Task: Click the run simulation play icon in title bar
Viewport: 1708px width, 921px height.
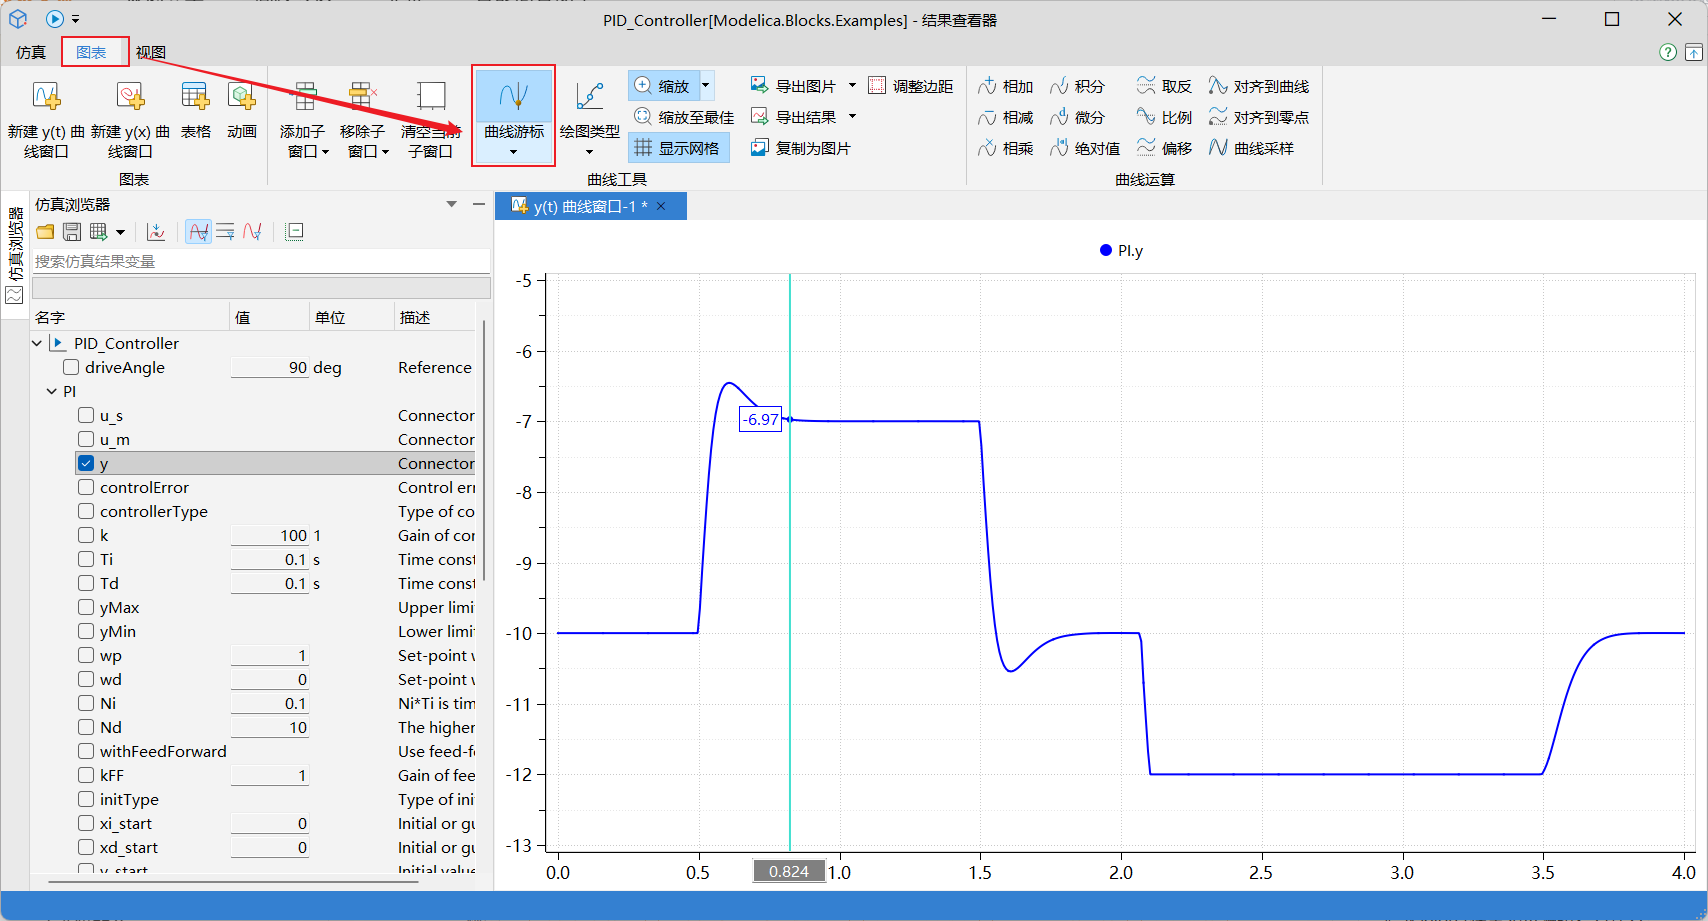Action: (x=55, y=19)
